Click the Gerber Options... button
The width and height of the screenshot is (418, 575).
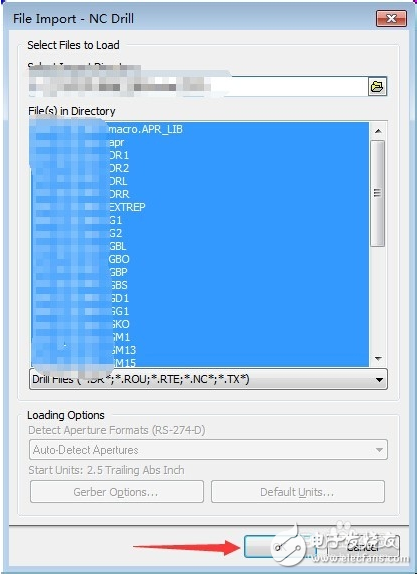pos(117,492)
